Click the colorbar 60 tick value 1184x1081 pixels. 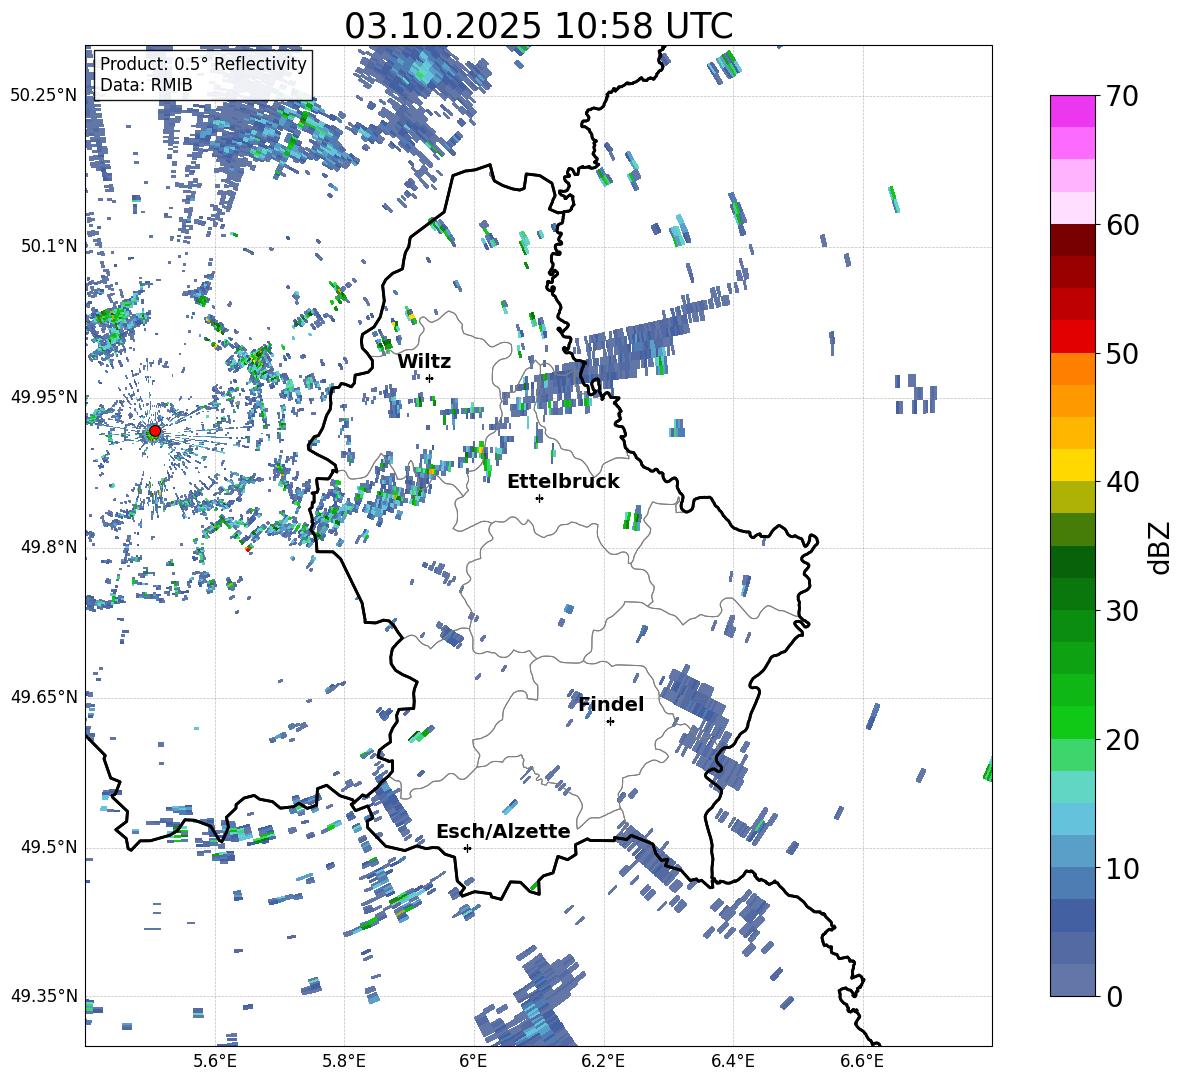[x=1121, y=225]
